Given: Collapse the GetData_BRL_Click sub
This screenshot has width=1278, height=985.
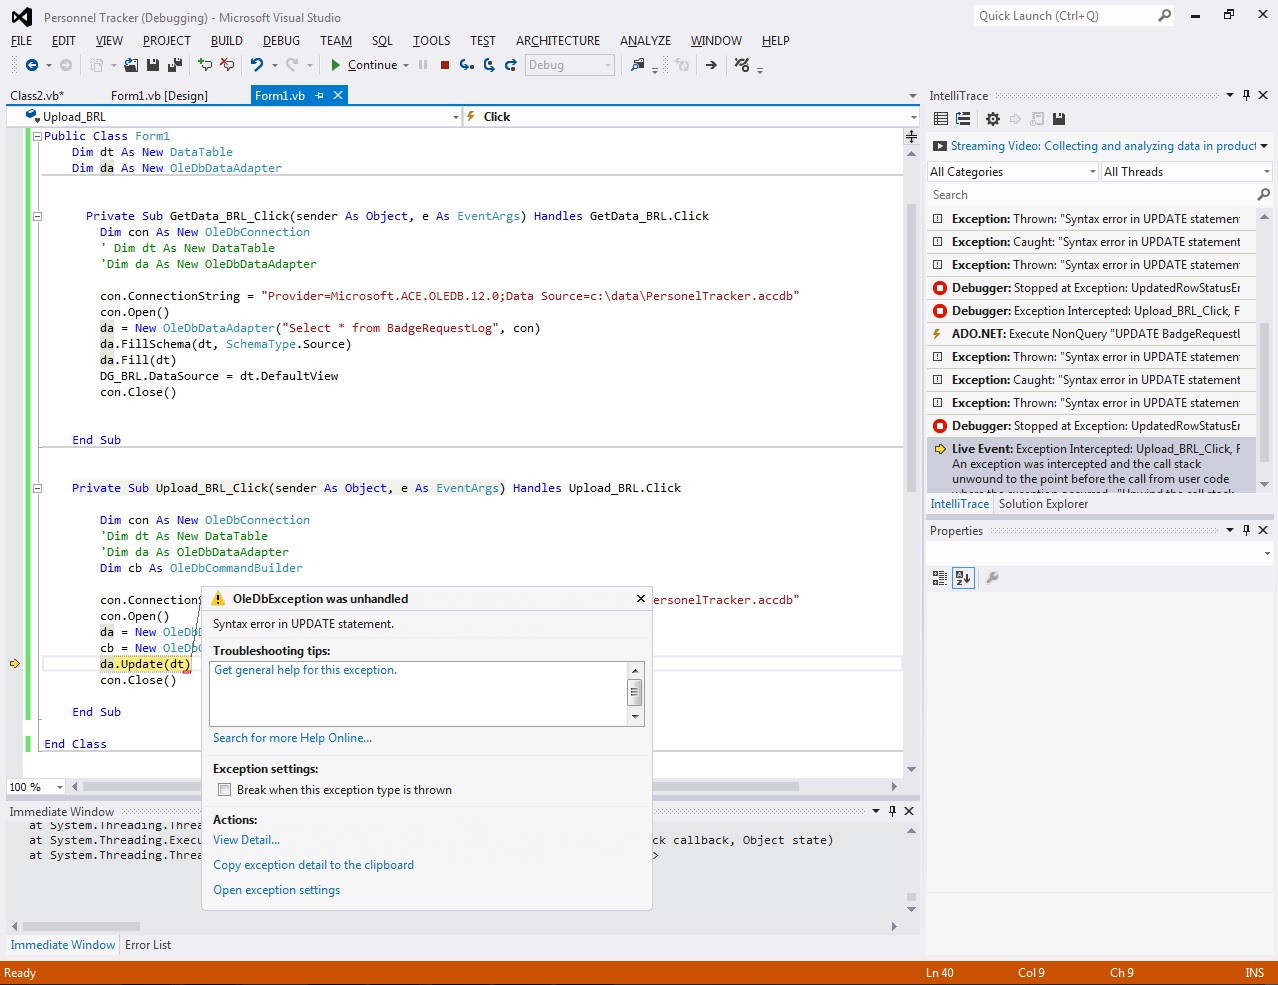Looking at the screenshot, I should 38,216.
